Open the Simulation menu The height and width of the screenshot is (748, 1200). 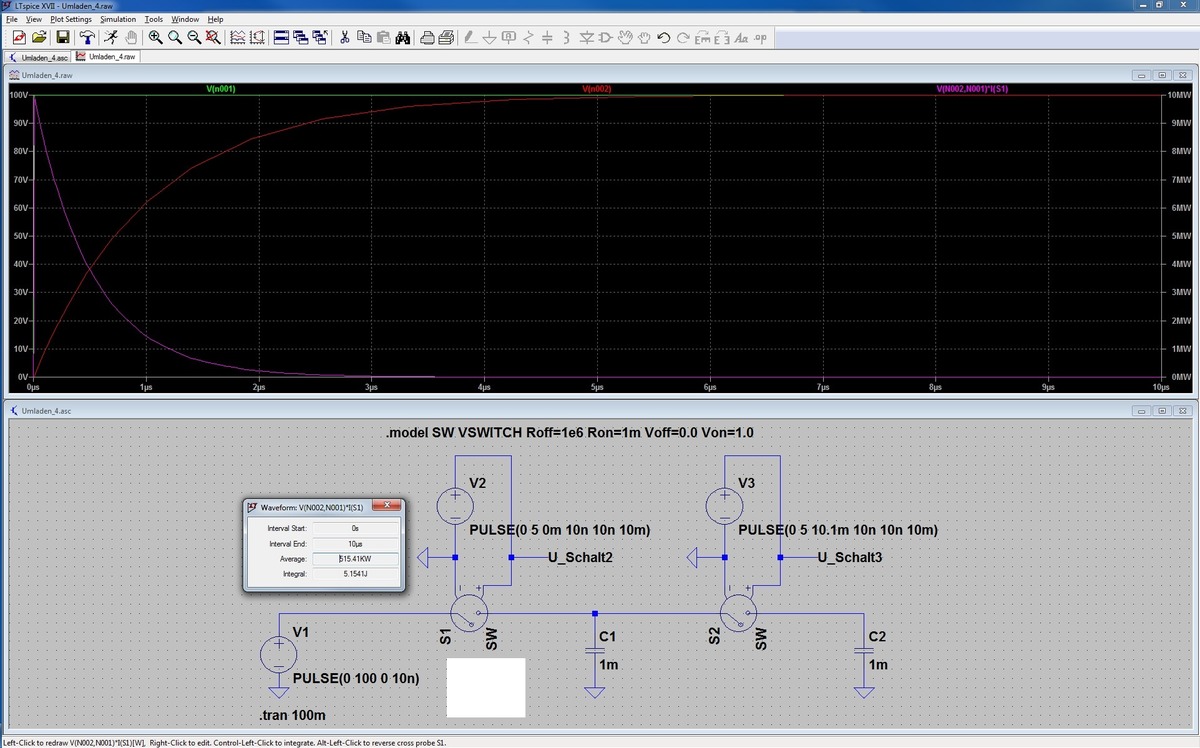(118, 19)
